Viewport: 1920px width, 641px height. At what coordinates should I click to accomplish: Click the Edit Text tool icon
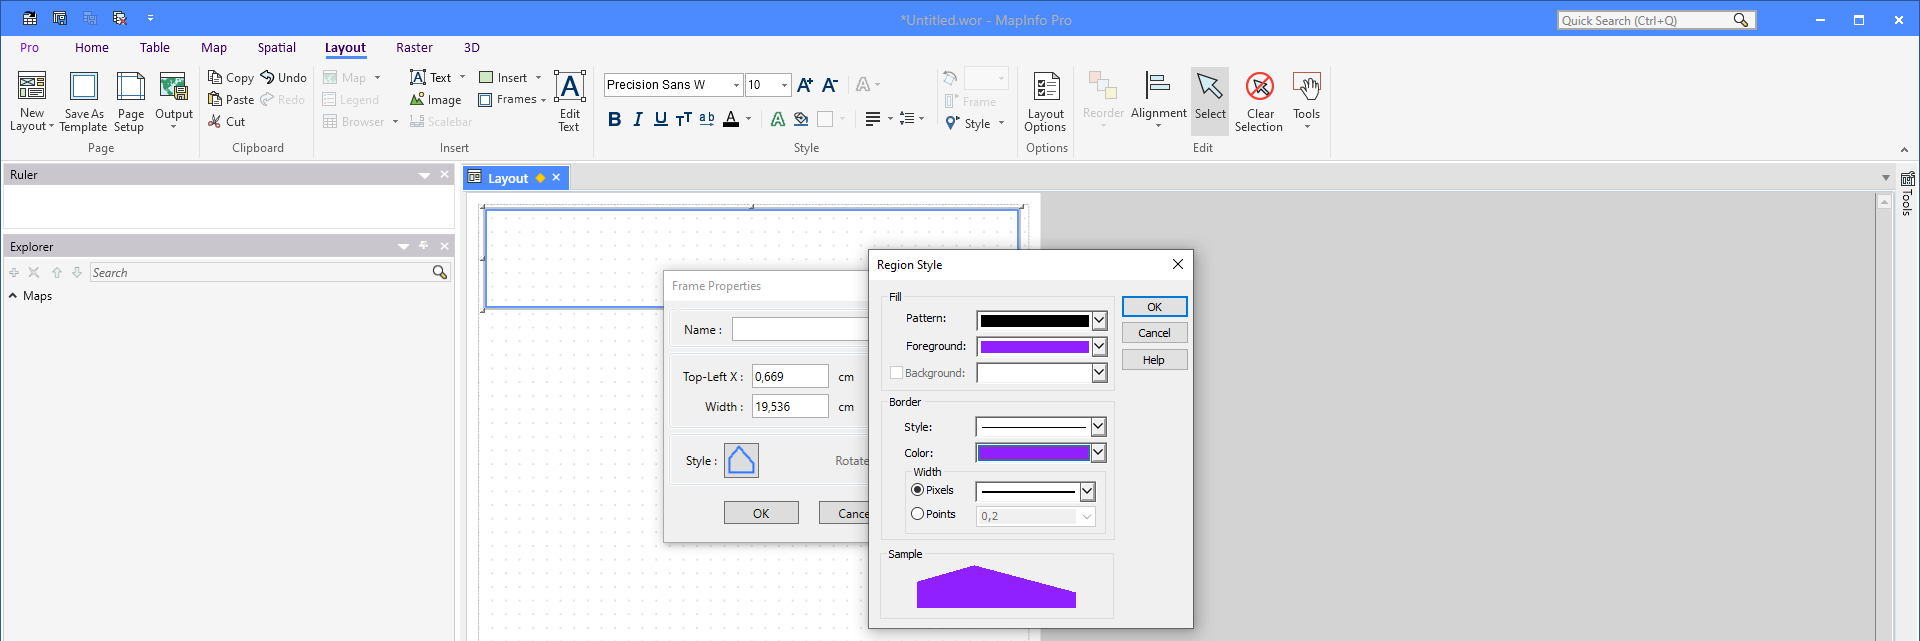pyautogui.click(x=569, y=88)
